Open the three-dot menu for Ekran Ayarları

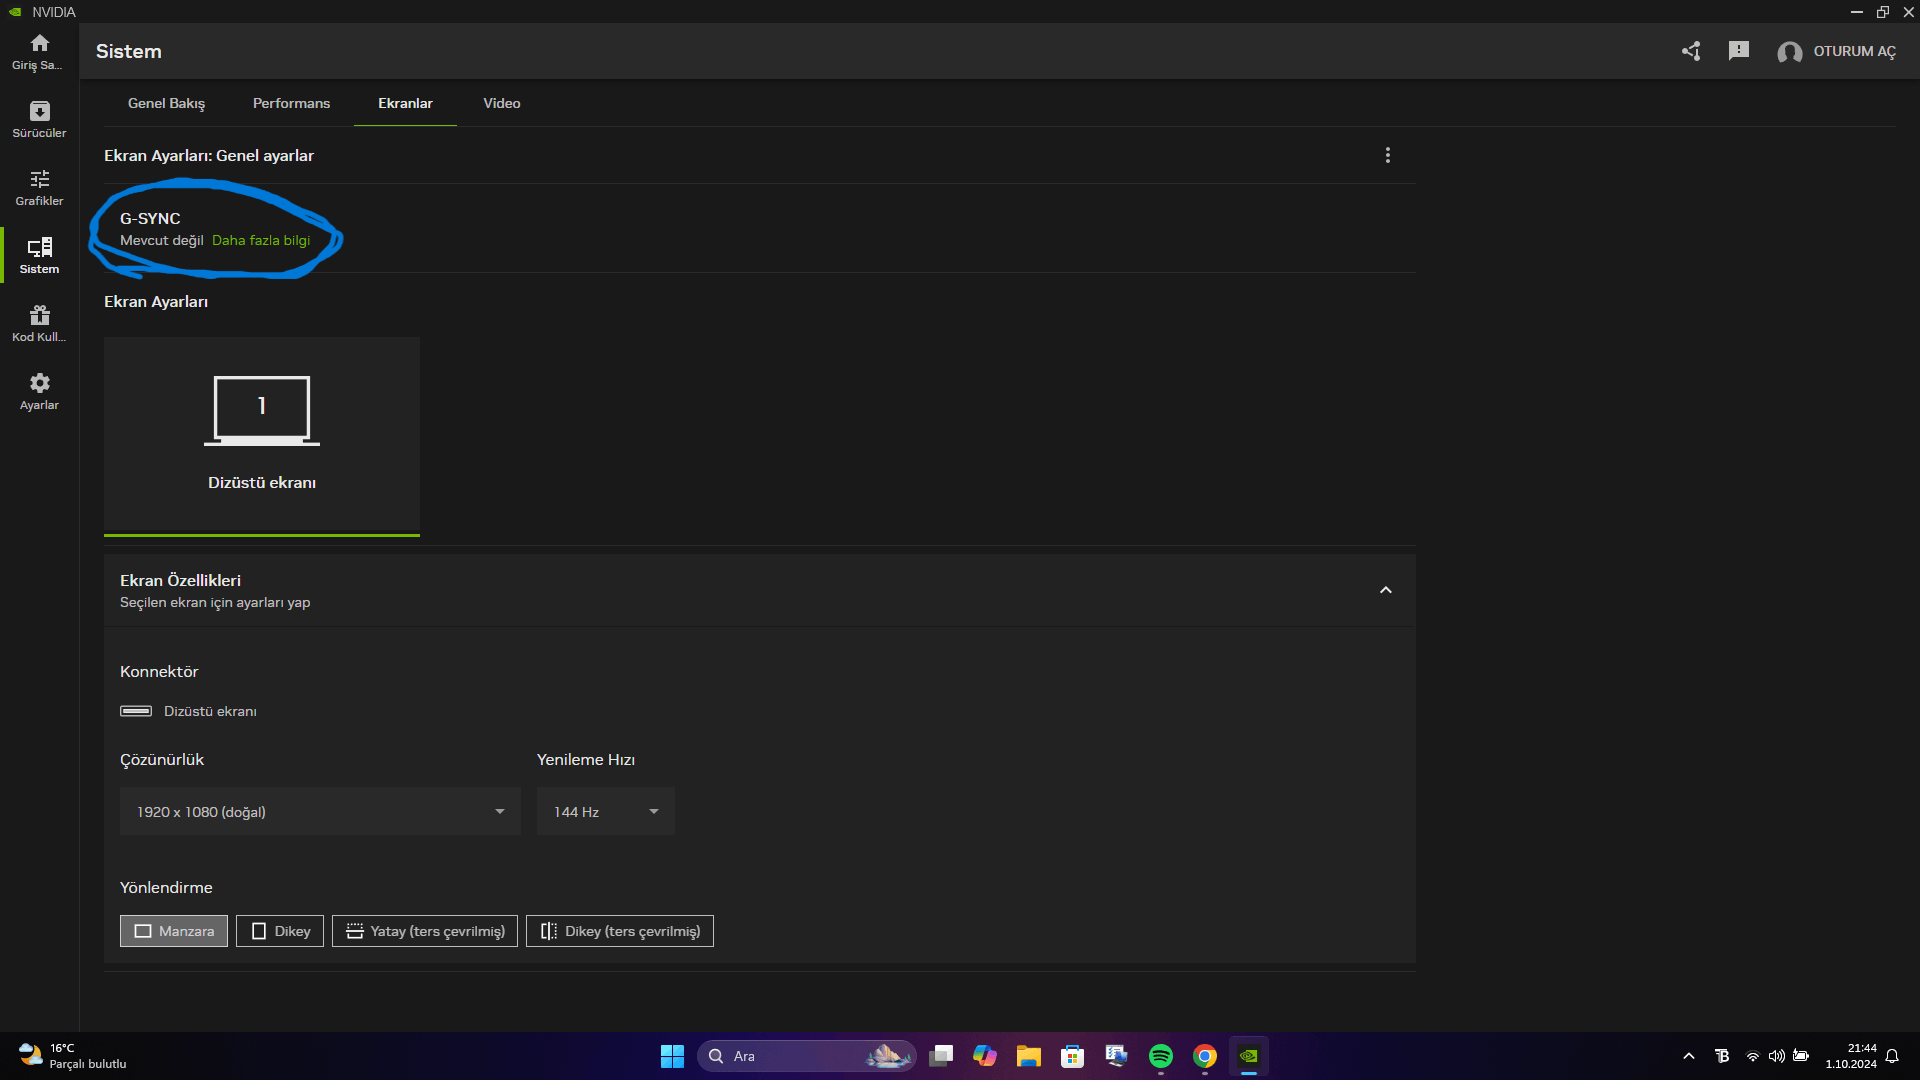(x=1388, y=155)
